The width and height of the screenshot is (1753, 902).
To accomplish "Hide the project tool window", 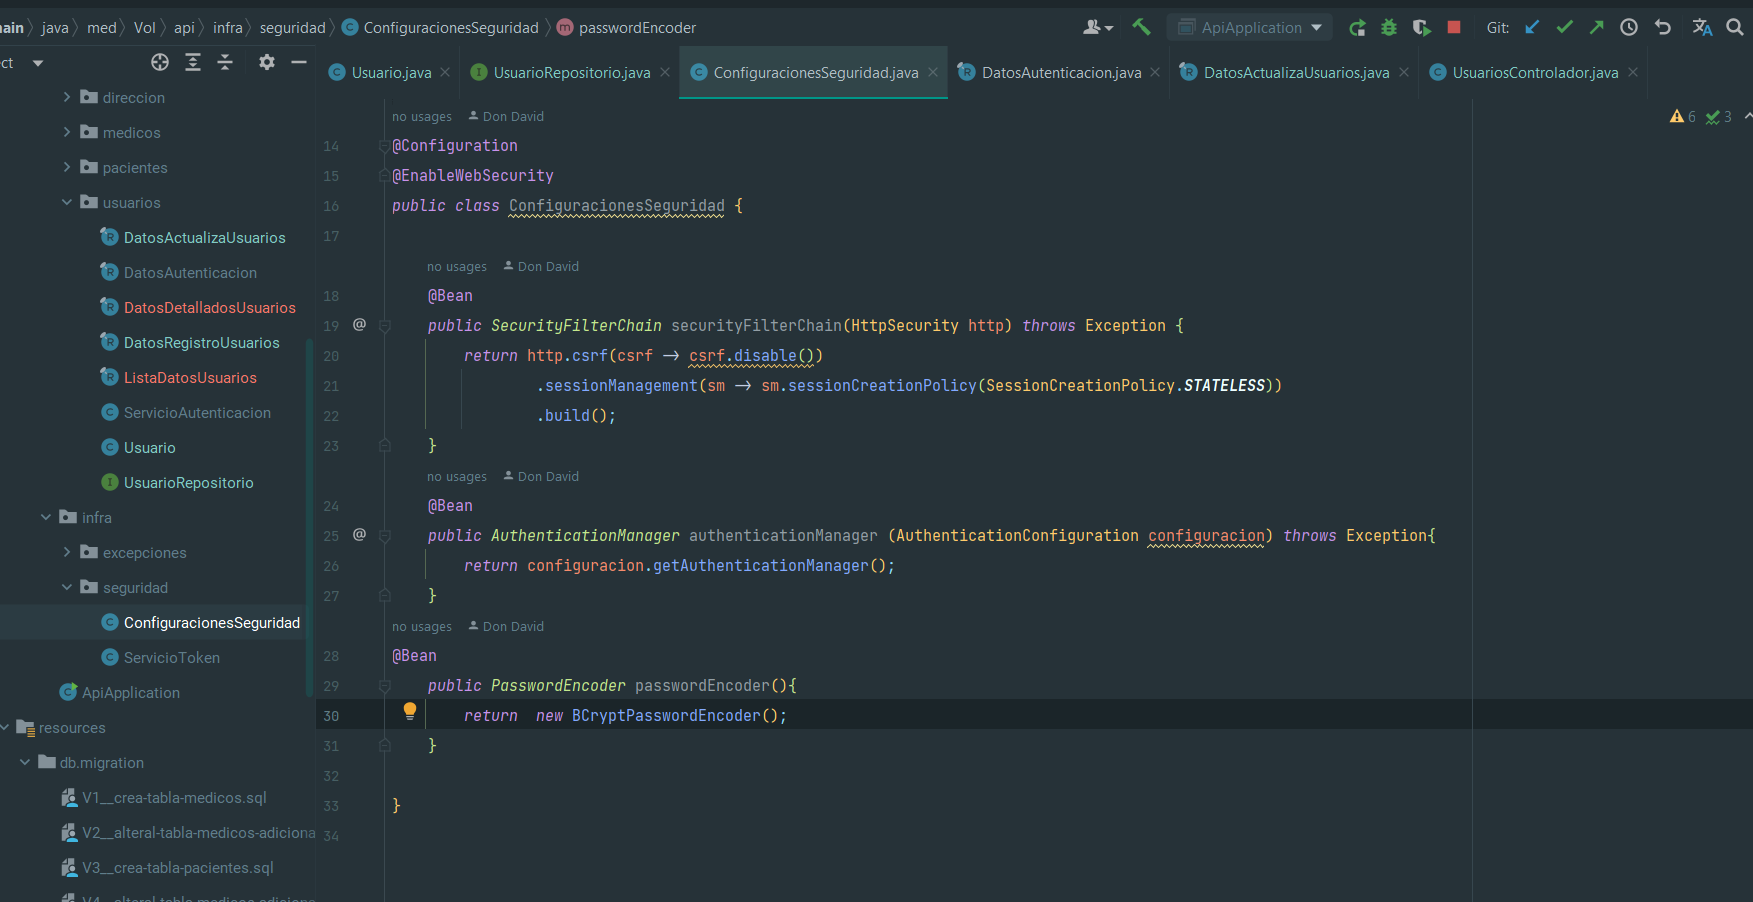I will tap(298, 63).
